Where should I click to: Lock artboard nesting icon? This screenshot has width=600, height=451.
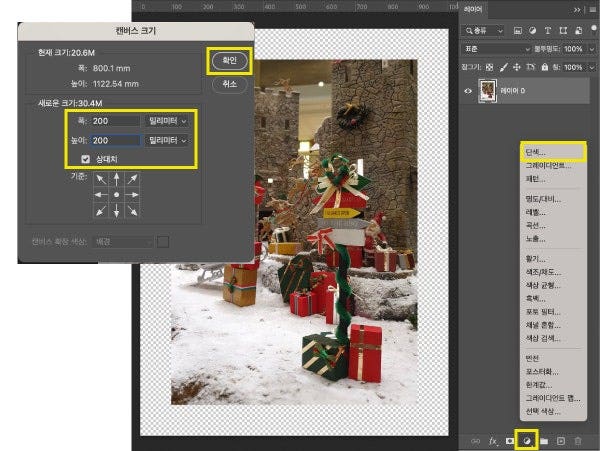click(x=530, y=67)
